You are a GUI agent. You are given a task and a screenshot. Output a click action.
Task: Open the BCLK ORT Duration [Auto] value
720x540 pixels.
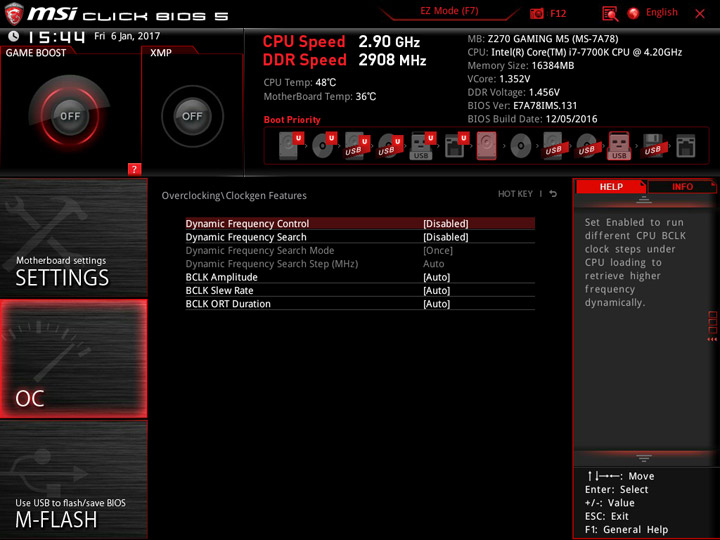point(436,304)
